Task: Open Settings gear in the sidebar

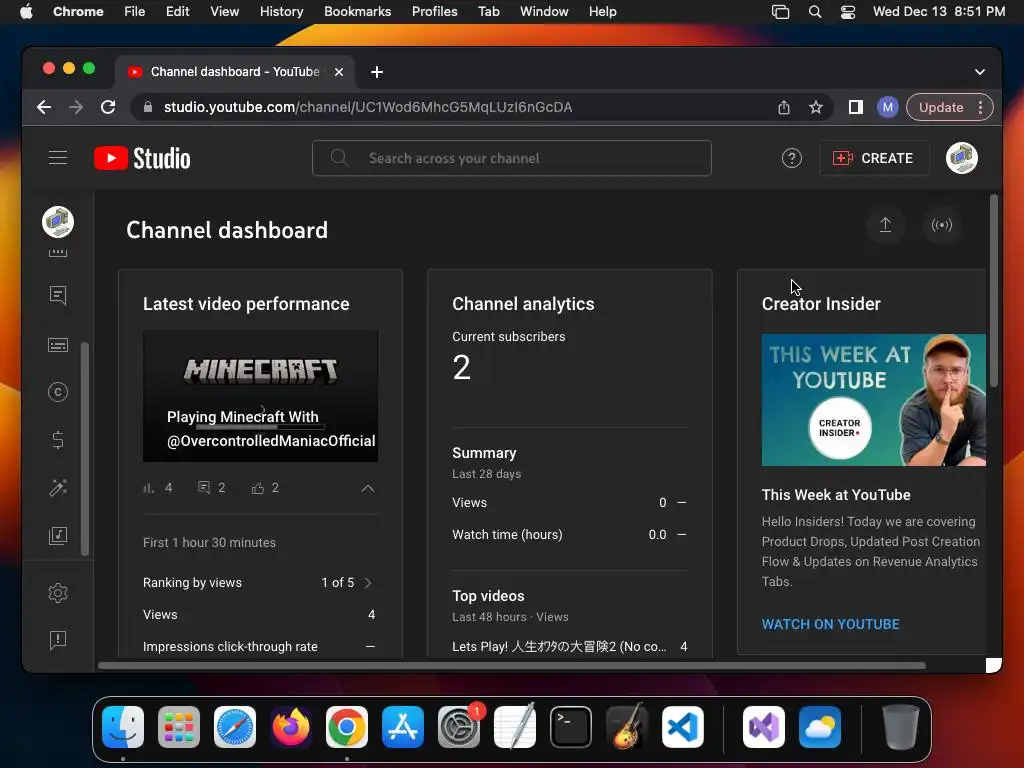Action: (x=57, y=593)
